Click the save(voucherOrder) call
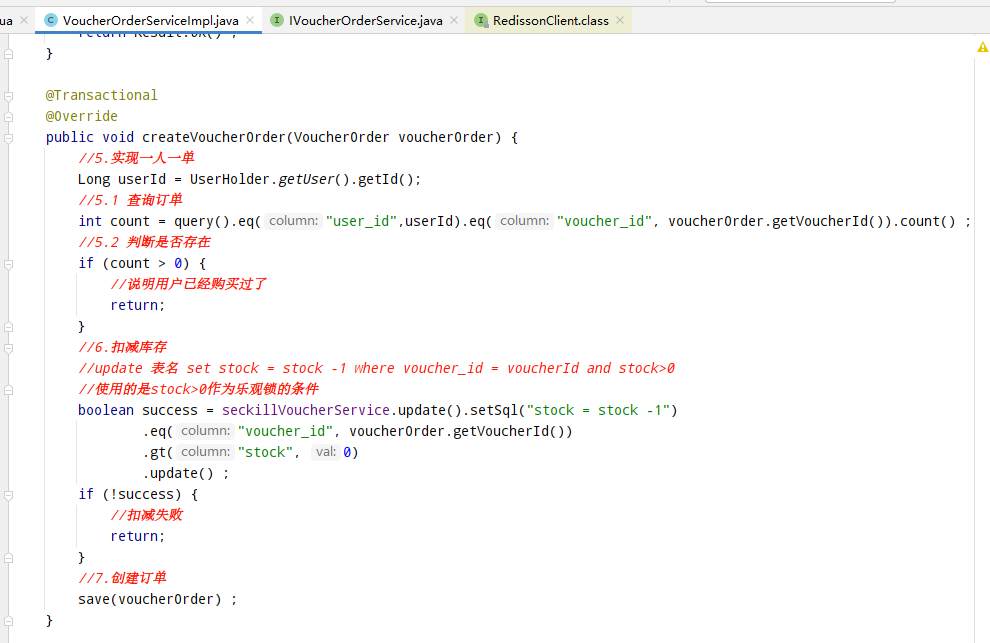 click(x=150, y=599)
